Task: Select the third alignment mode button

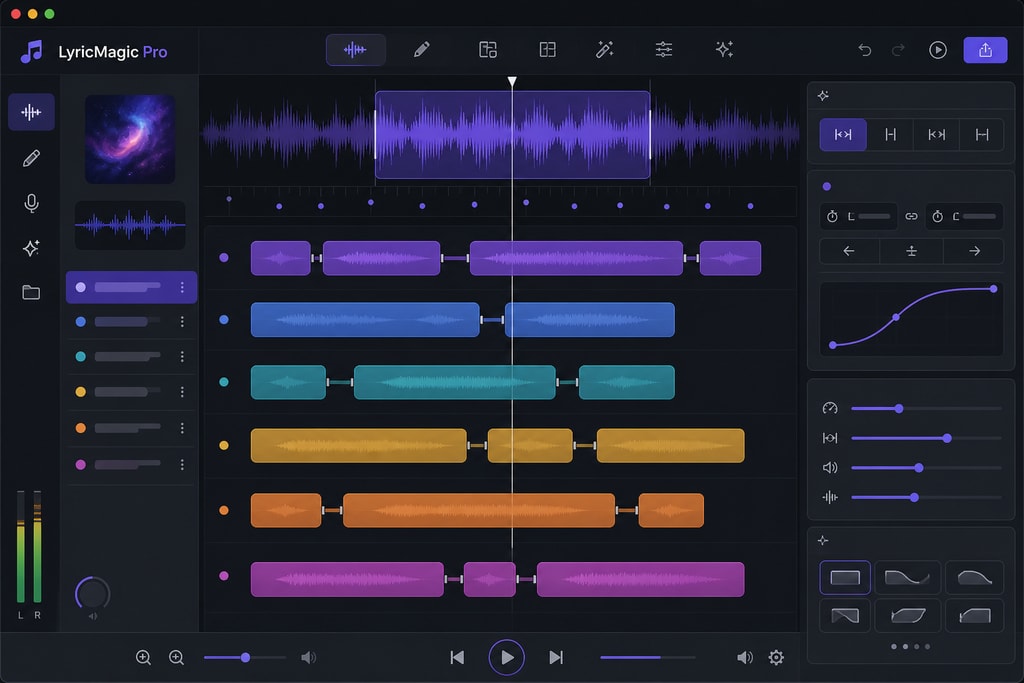Action: (936, 135)
